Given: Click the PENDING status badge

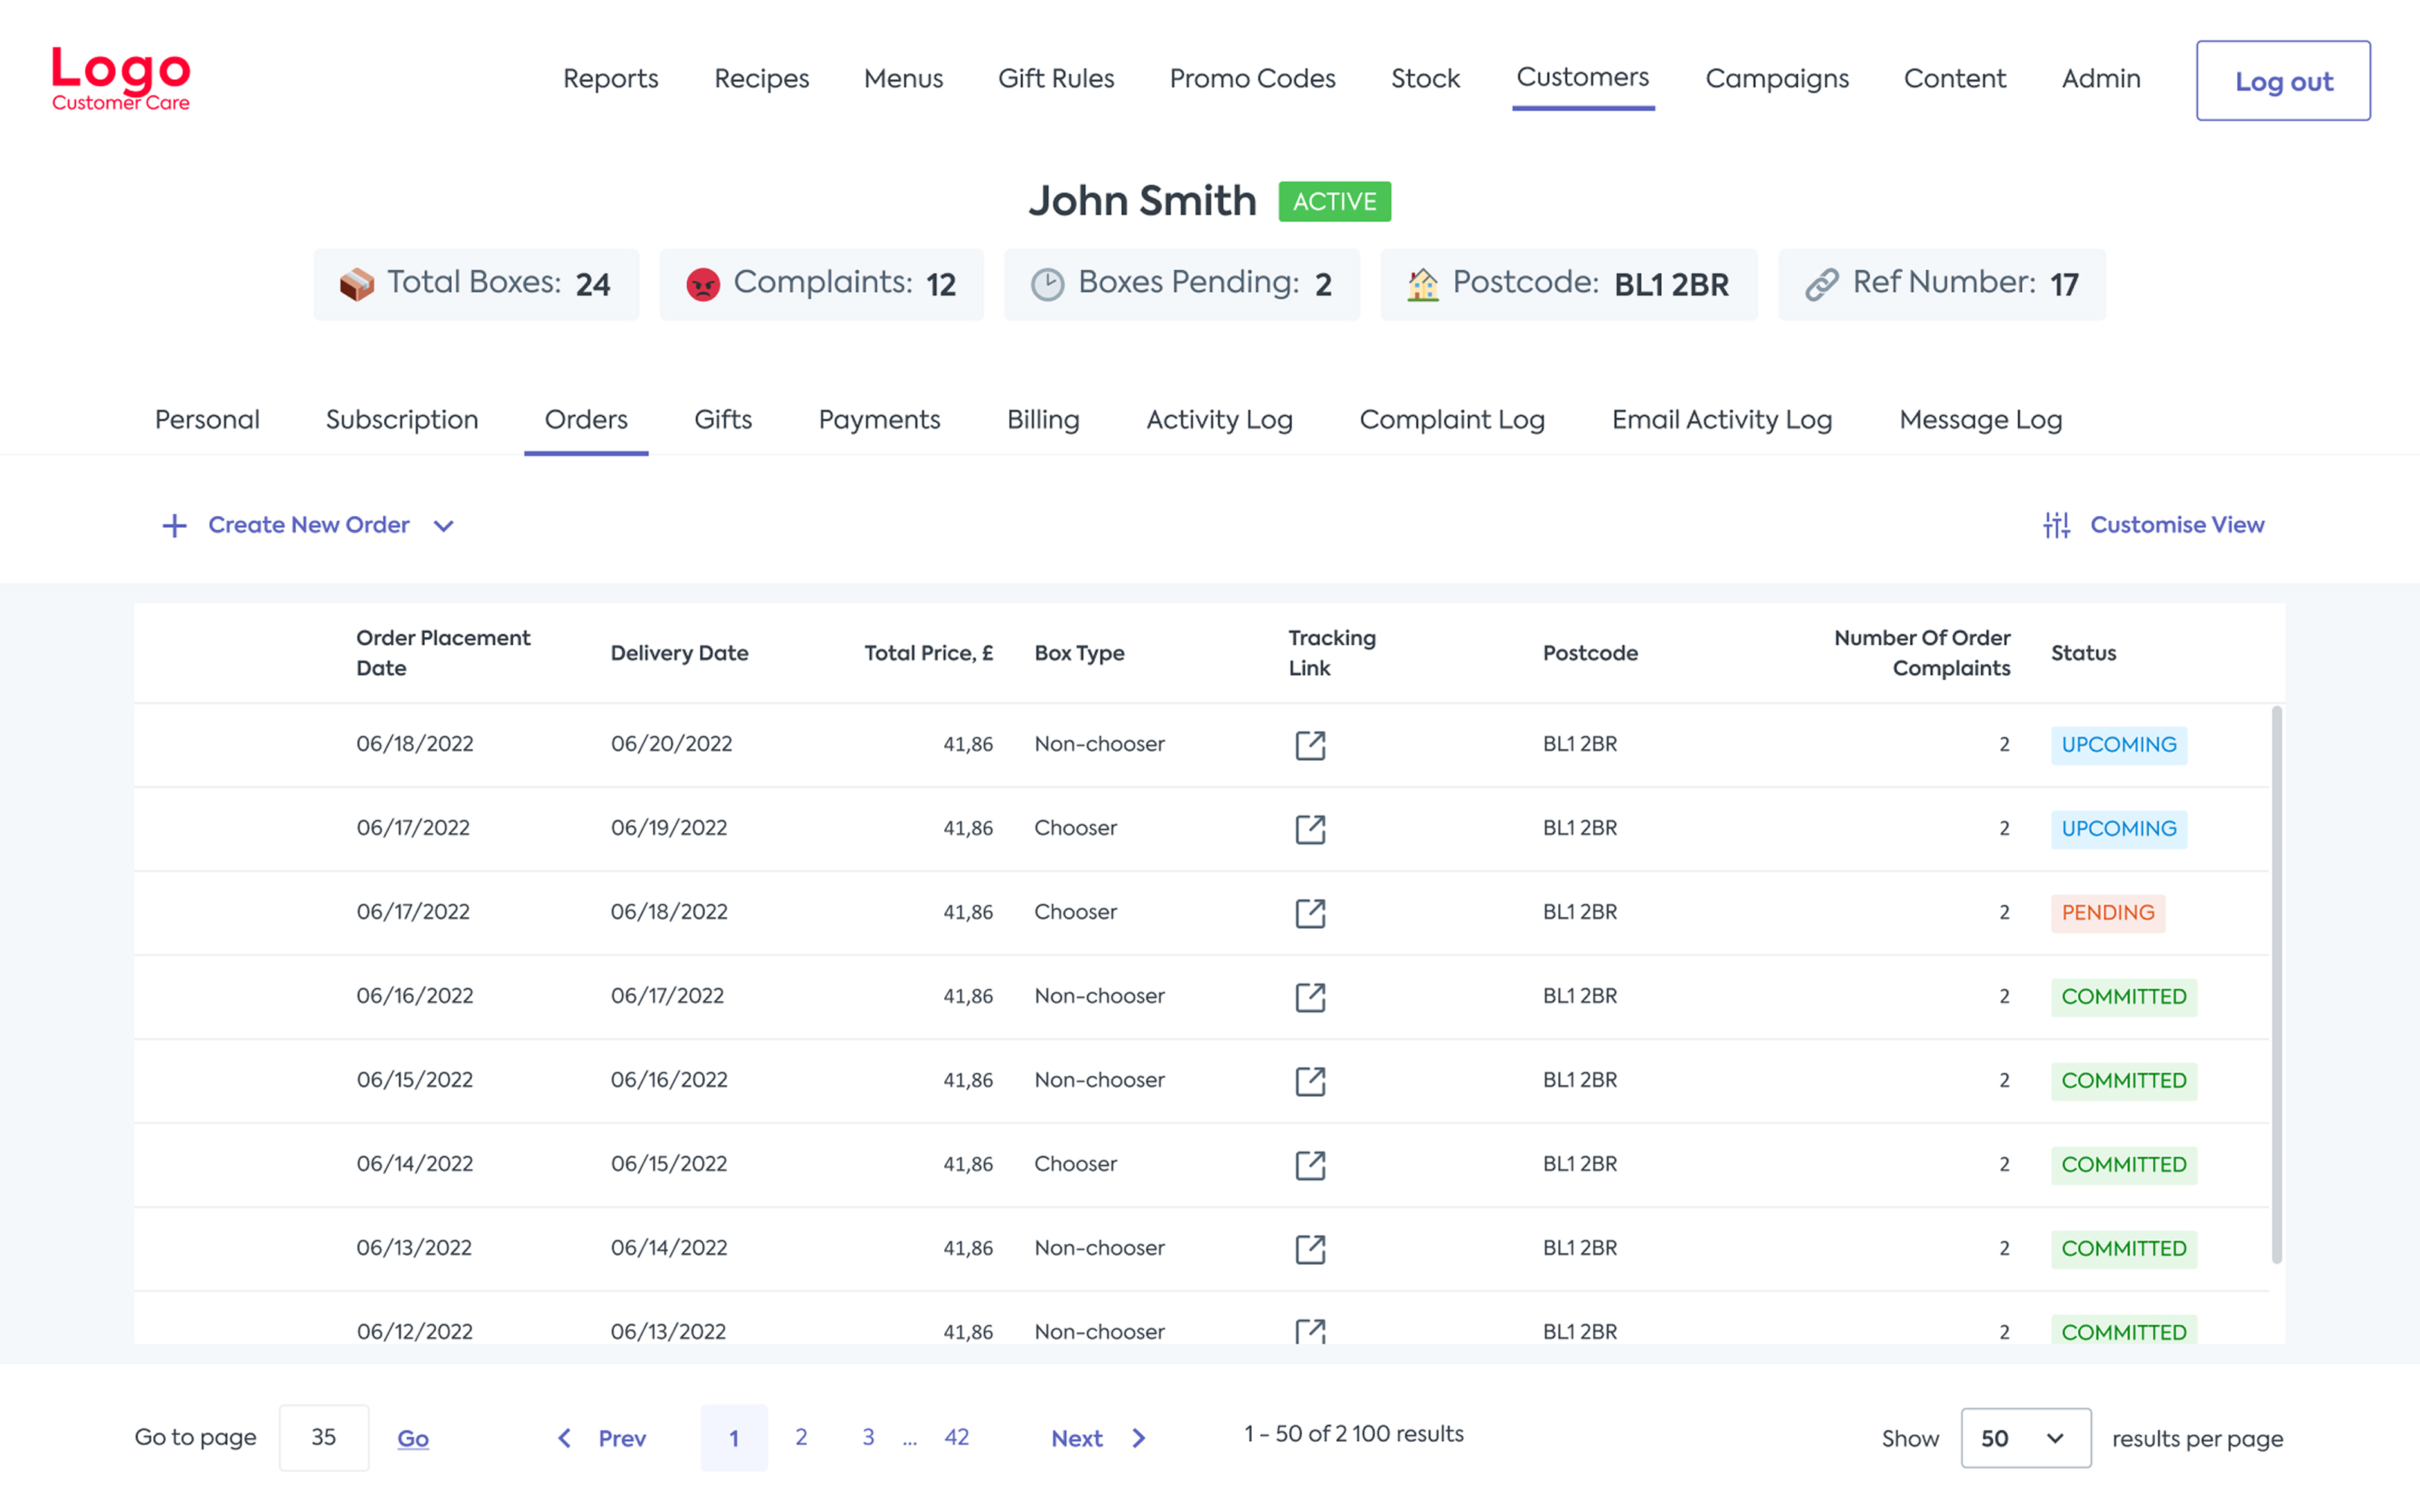Looking at the screenshot, I should tap(2108, 913).
